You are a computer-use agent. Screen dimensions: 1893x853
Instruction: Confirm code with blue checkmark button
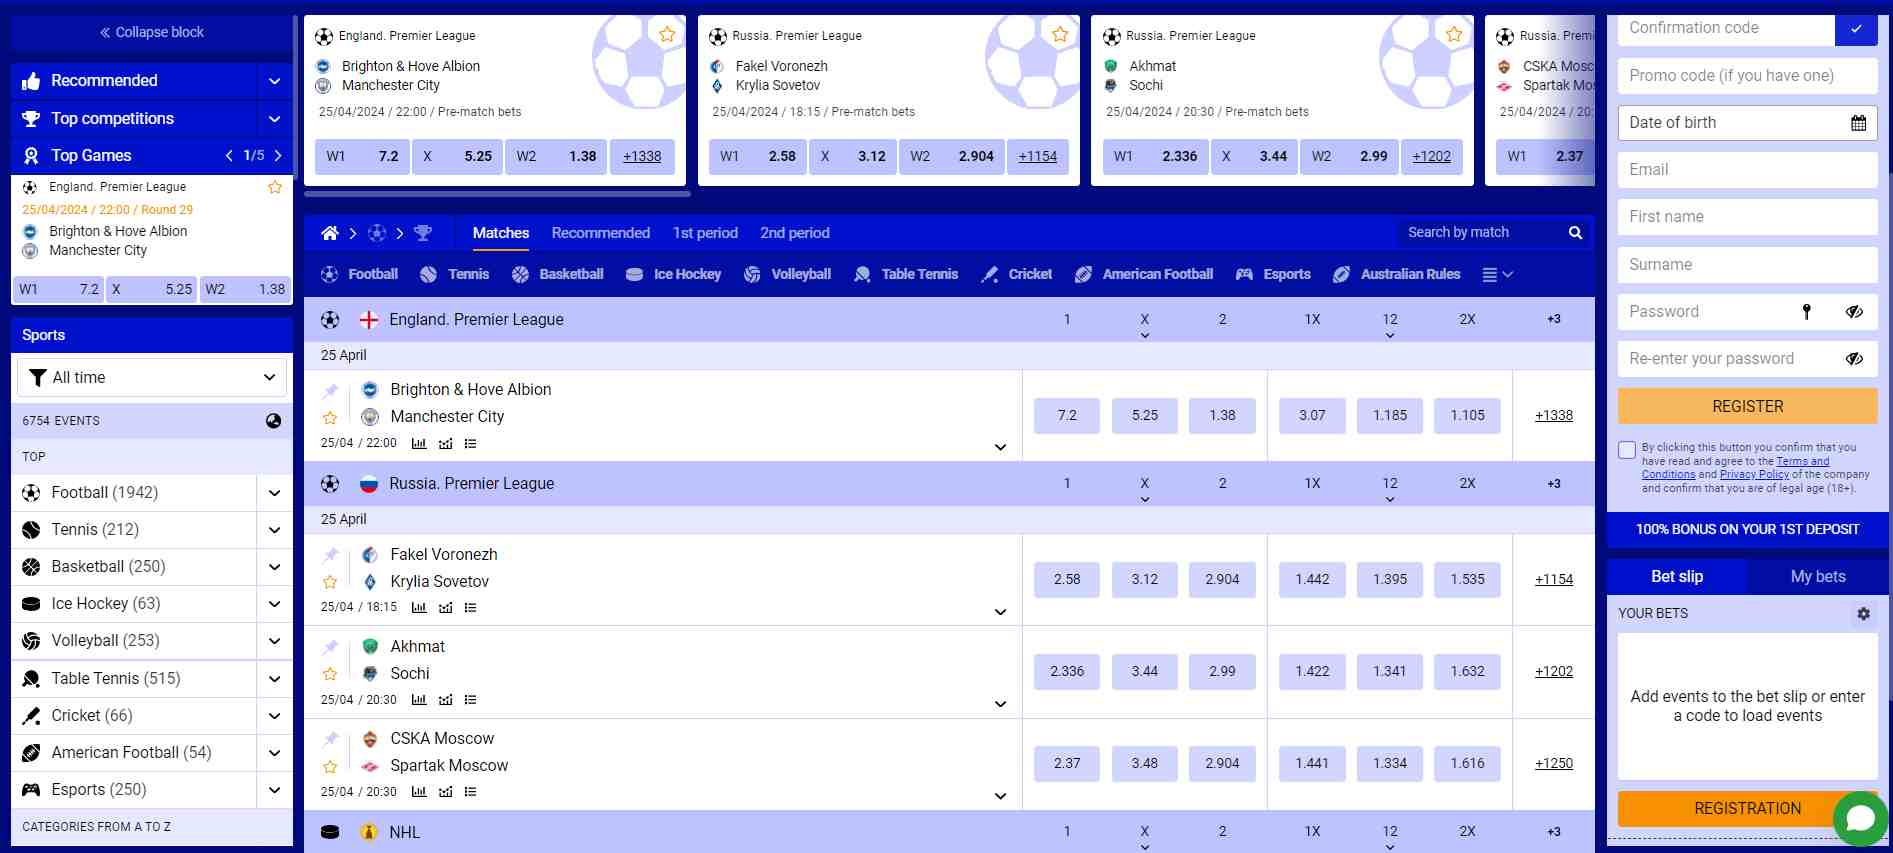(x=1856, y=29)
